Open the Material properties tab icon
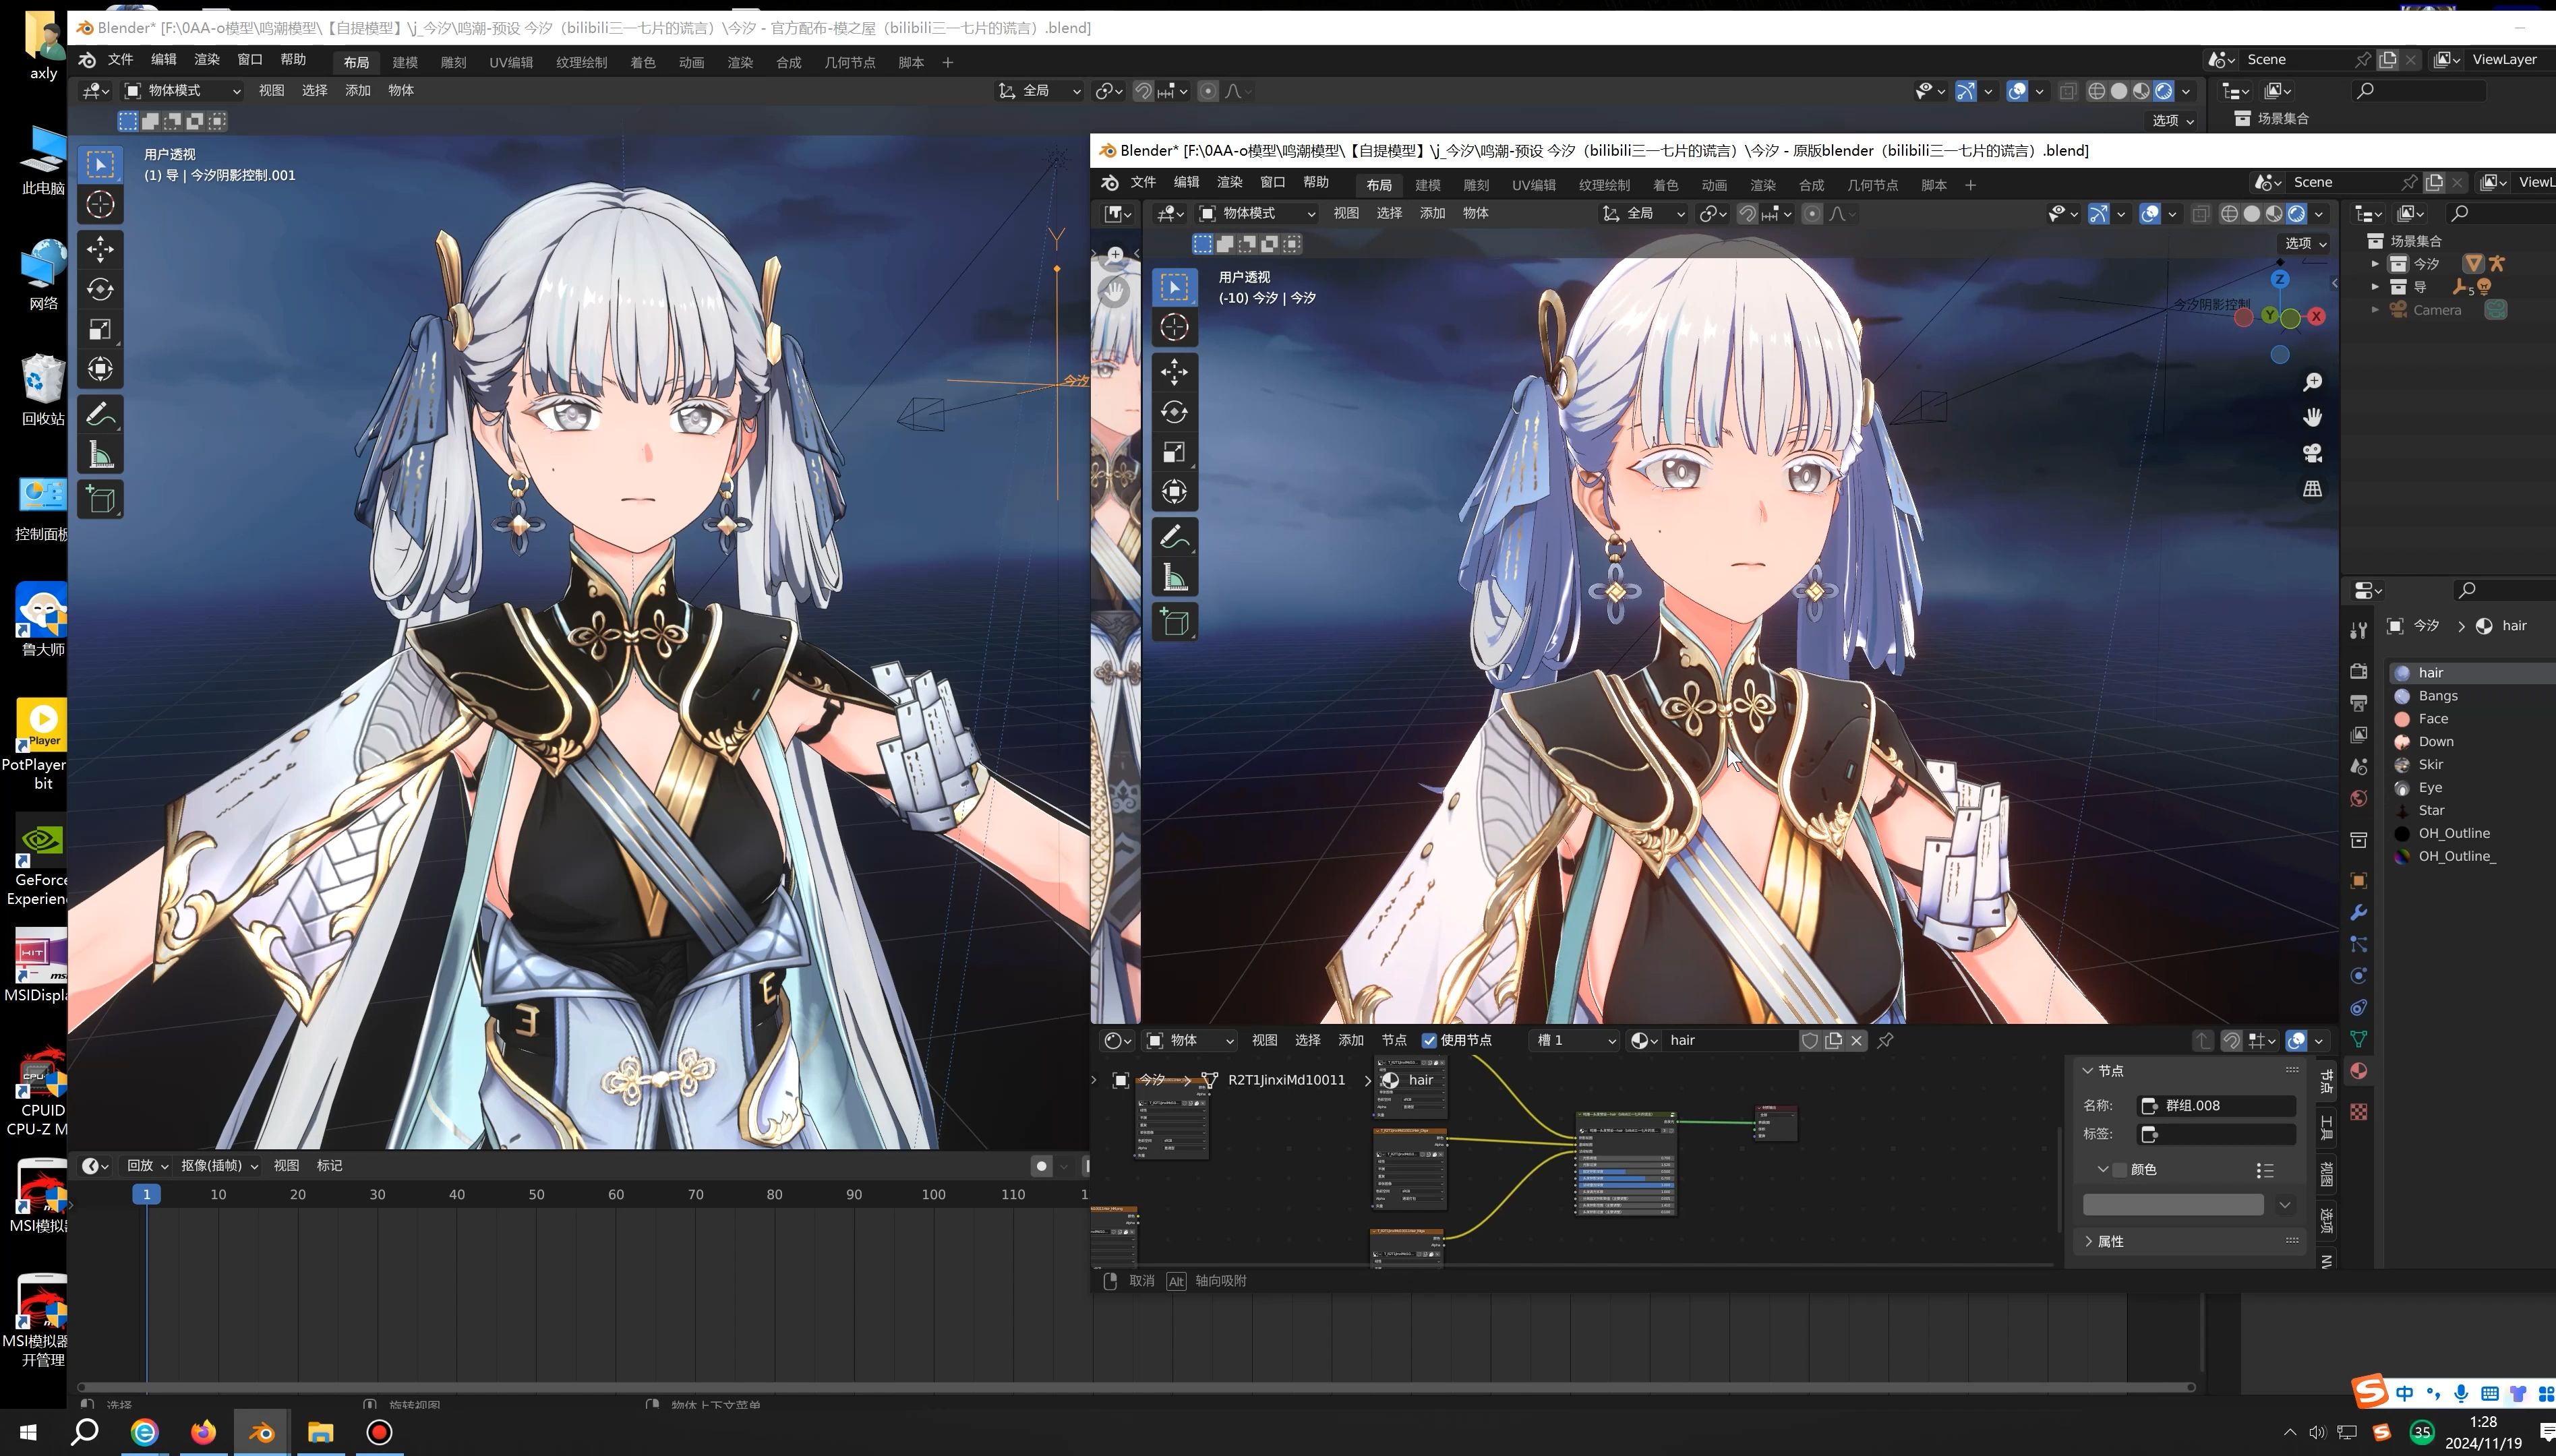 (x=2359, y=1071)
